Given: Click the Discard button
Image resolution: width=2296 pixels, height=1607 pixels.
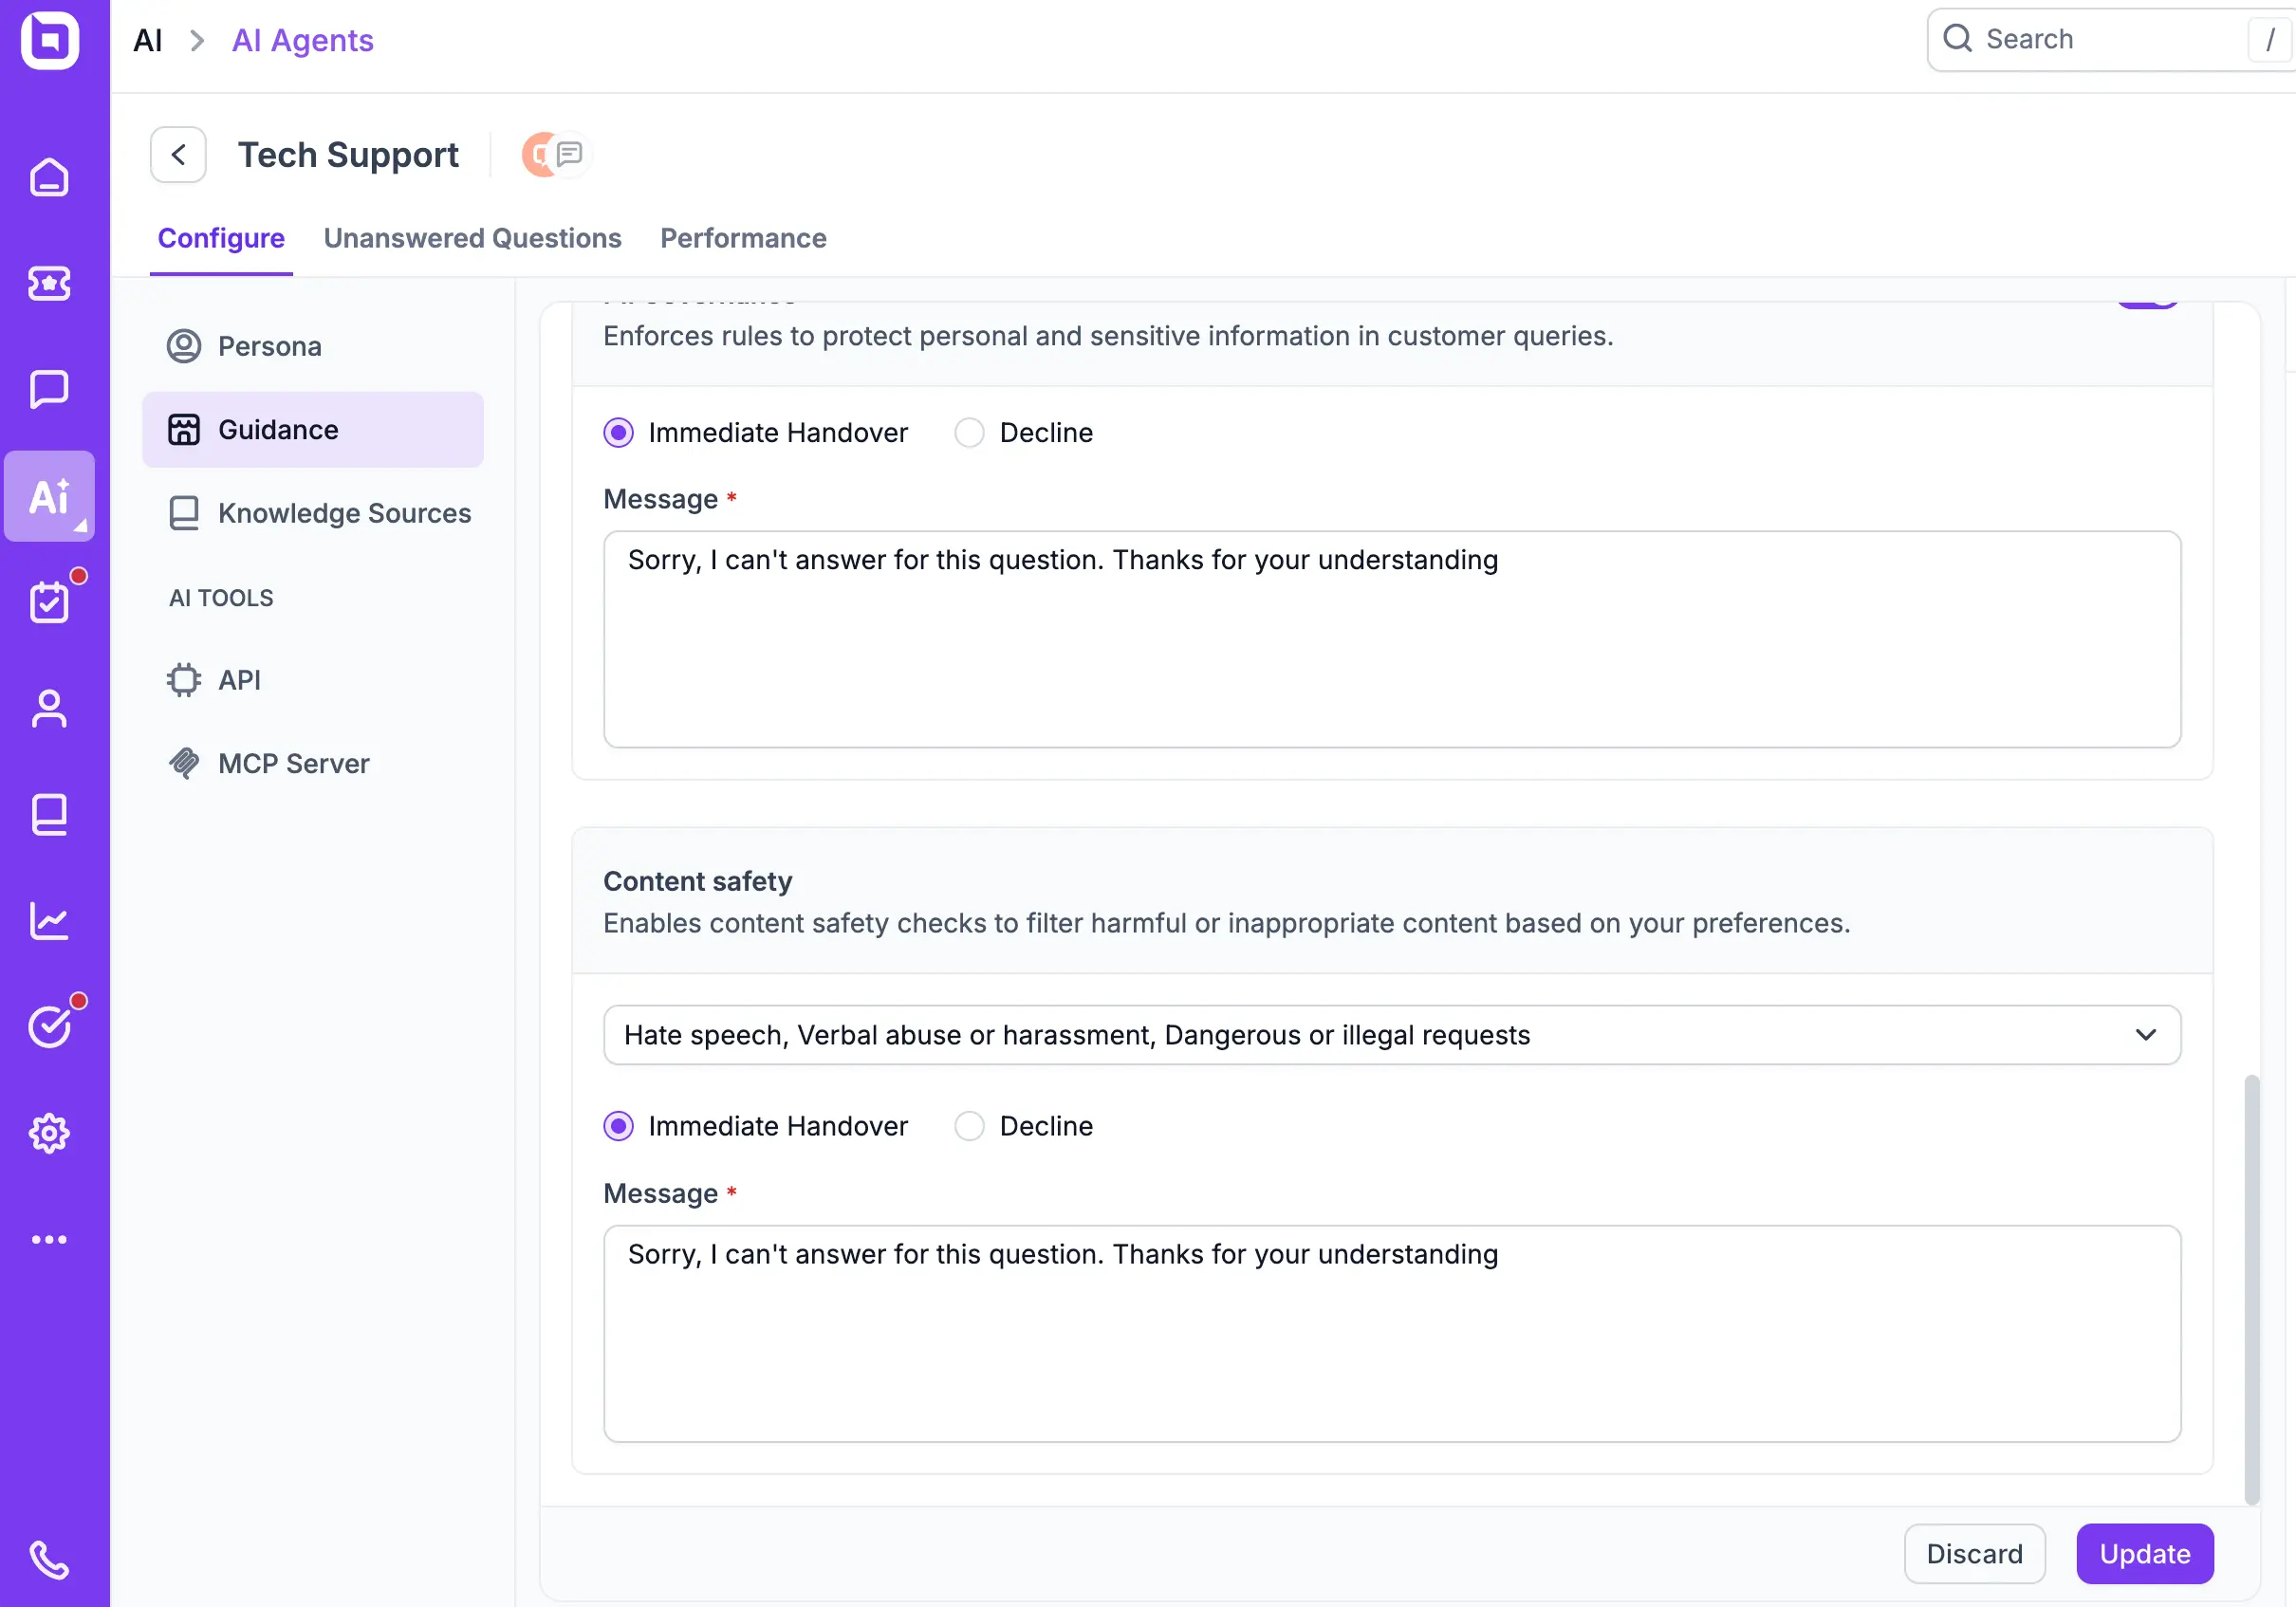Looking at the screenshot, I should click(1974, 1553).
